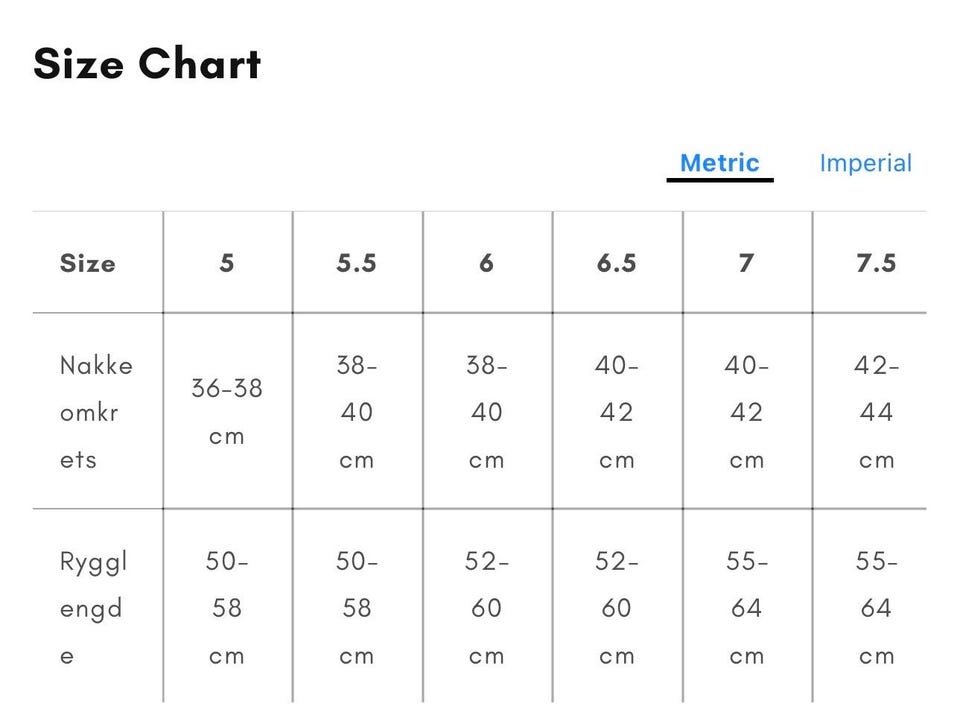The image size is (960, 718).
Task: Click back length for size 7
Action: click(x=746, y=608)
